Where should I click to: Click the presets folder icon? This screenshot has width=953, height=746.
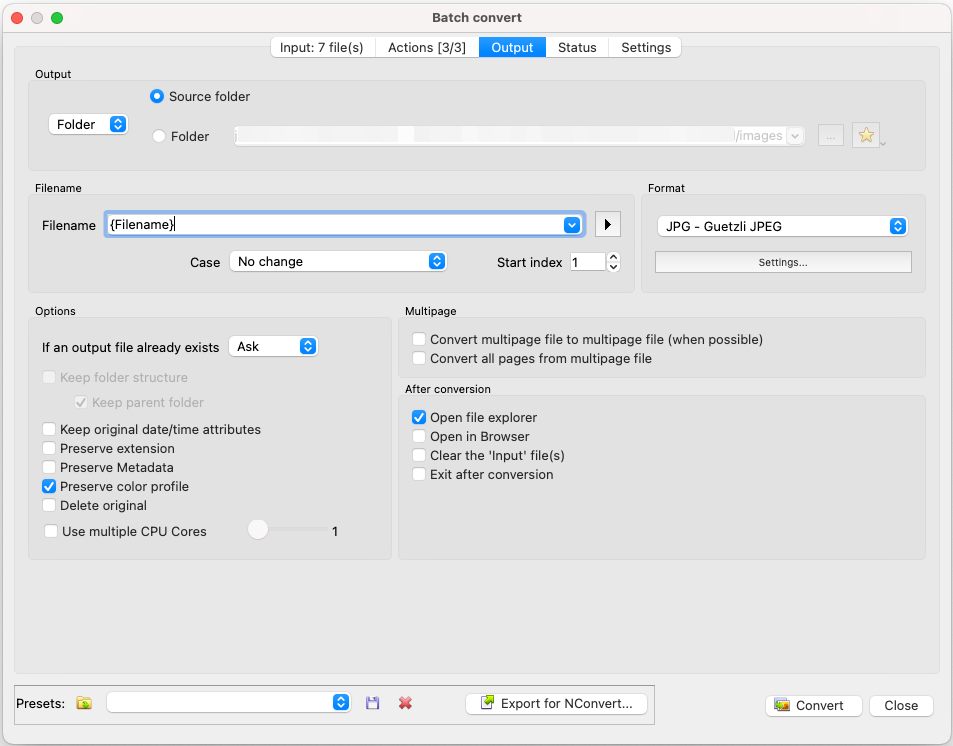click(85, 703)
